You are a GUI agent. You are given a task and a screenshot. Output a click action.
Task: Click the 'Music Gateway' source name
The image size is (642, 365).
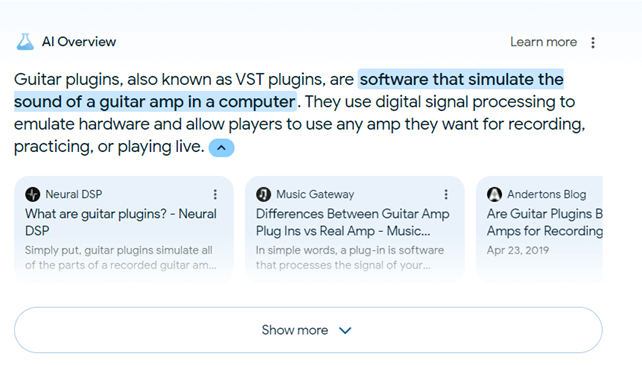tap(315, 194)
